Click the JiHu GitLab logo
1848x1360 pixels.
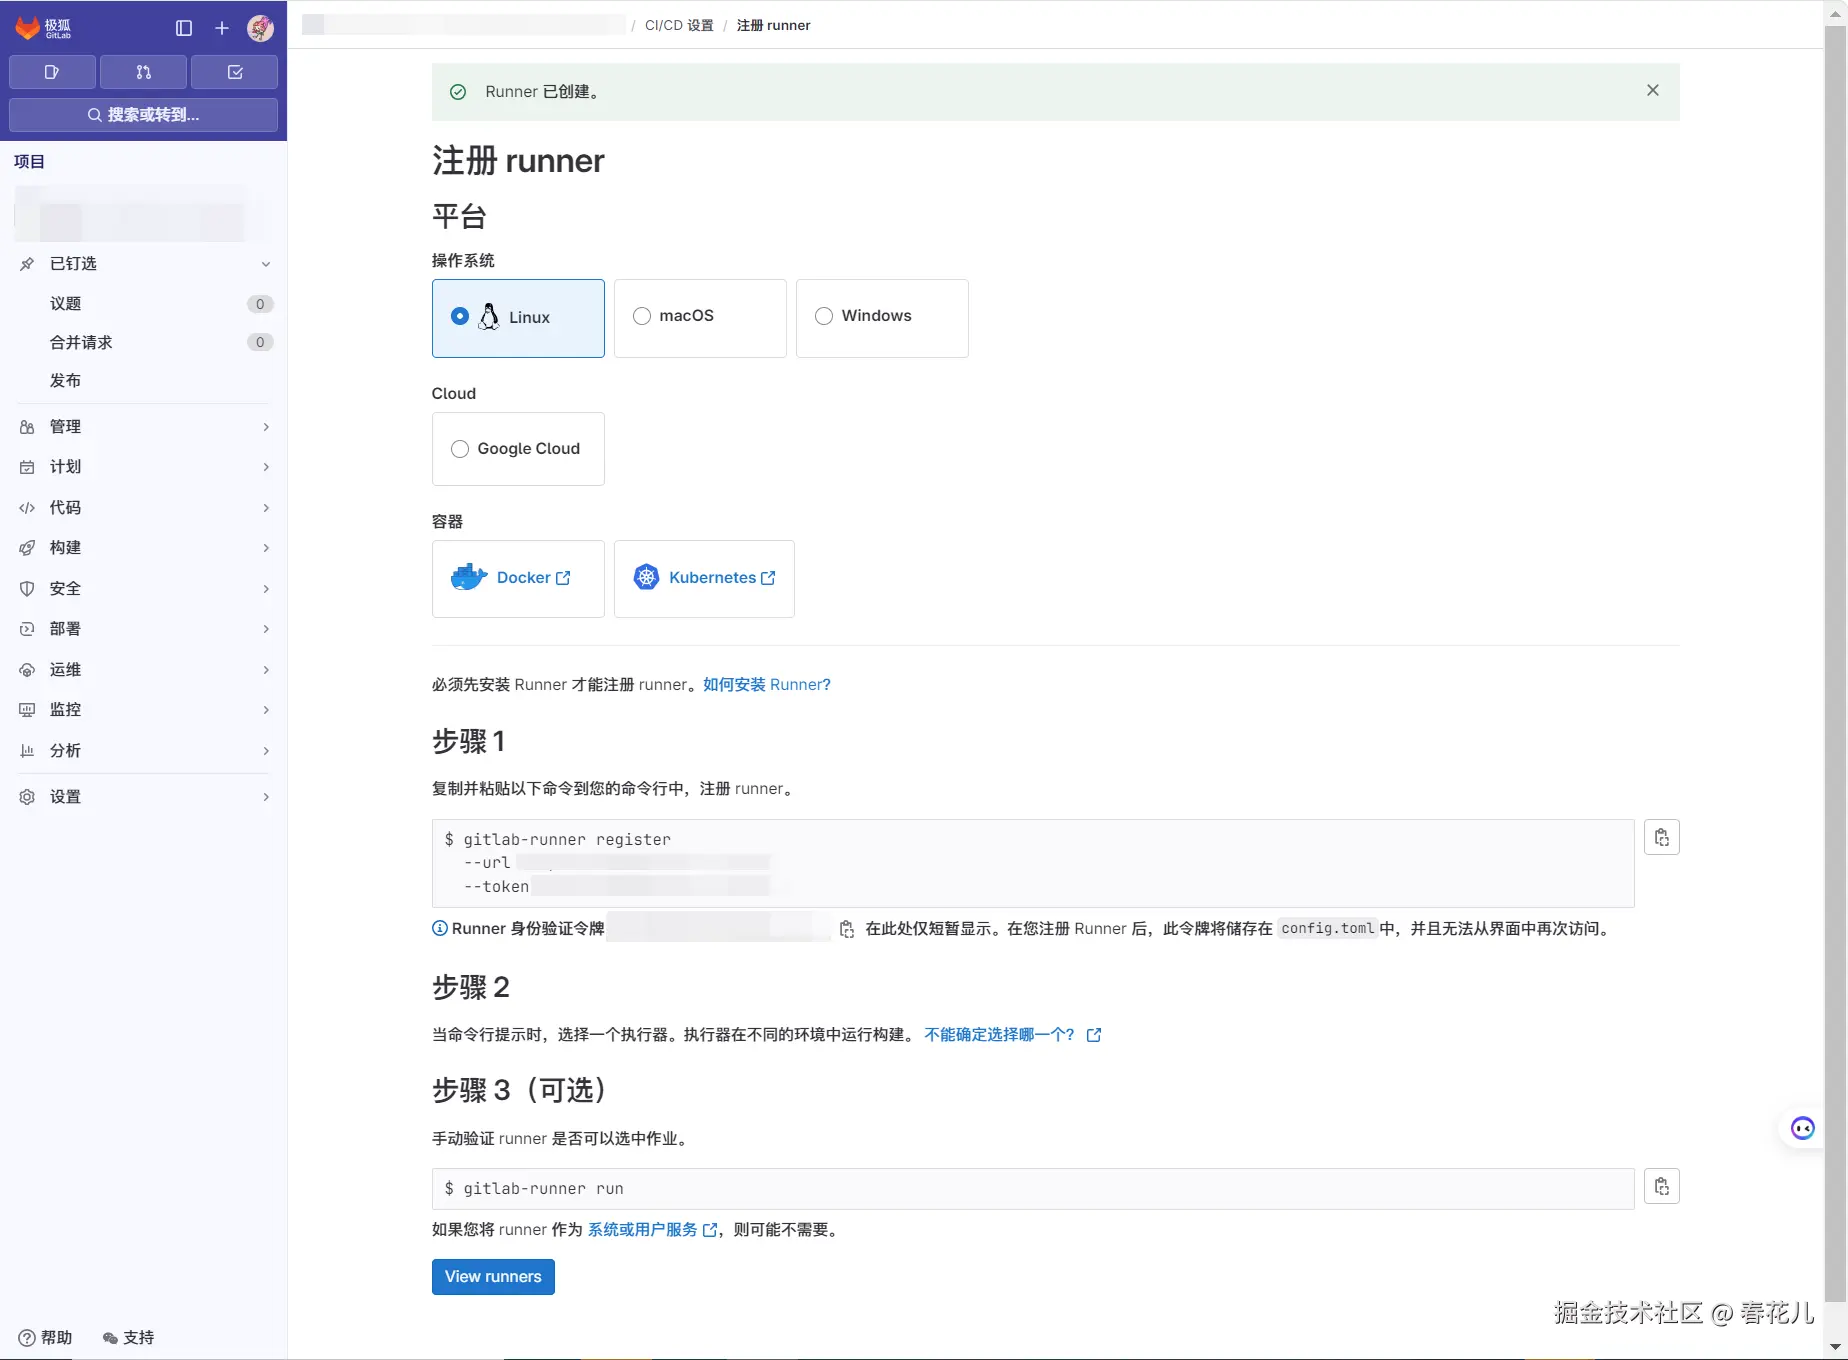coord(43,28)
